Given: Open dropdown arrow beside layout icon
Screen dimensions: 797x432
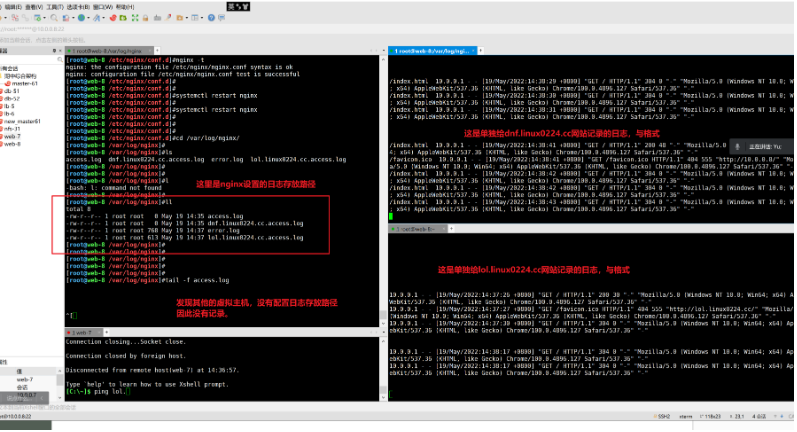Looking at the screenshot, I should tap(202, 18).
